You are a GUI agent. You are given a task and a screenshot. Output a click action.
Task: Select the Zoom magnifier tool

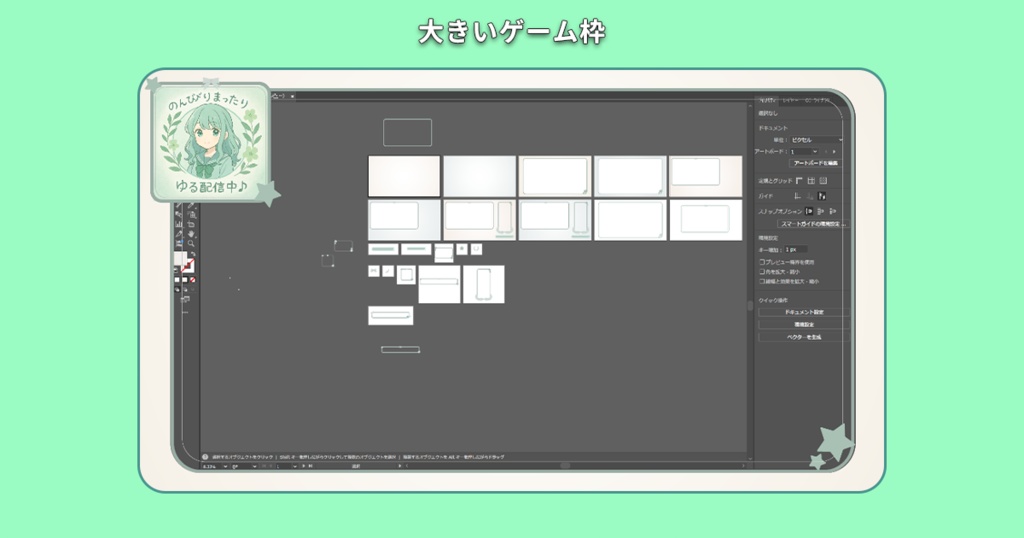pyautogui.click(x=191, y=244)
